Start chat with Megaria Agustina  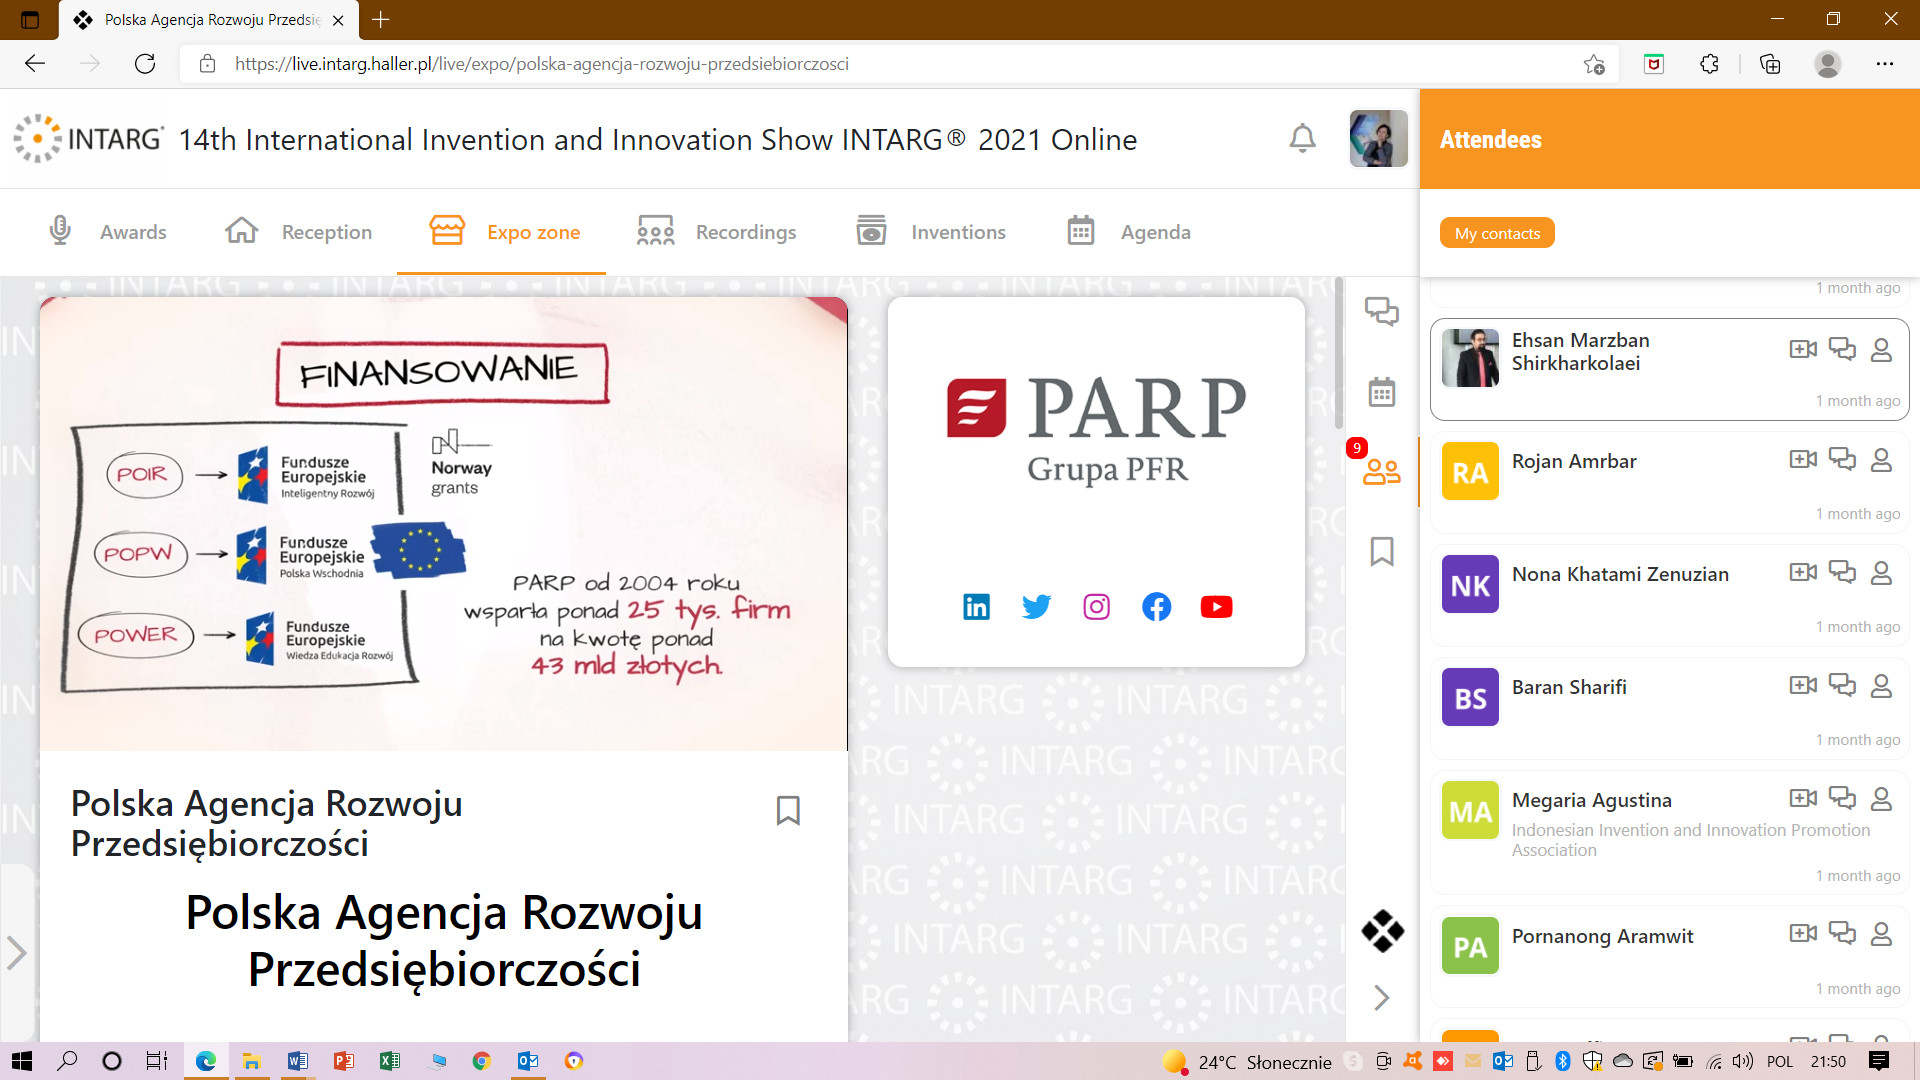click(1842, 798)
